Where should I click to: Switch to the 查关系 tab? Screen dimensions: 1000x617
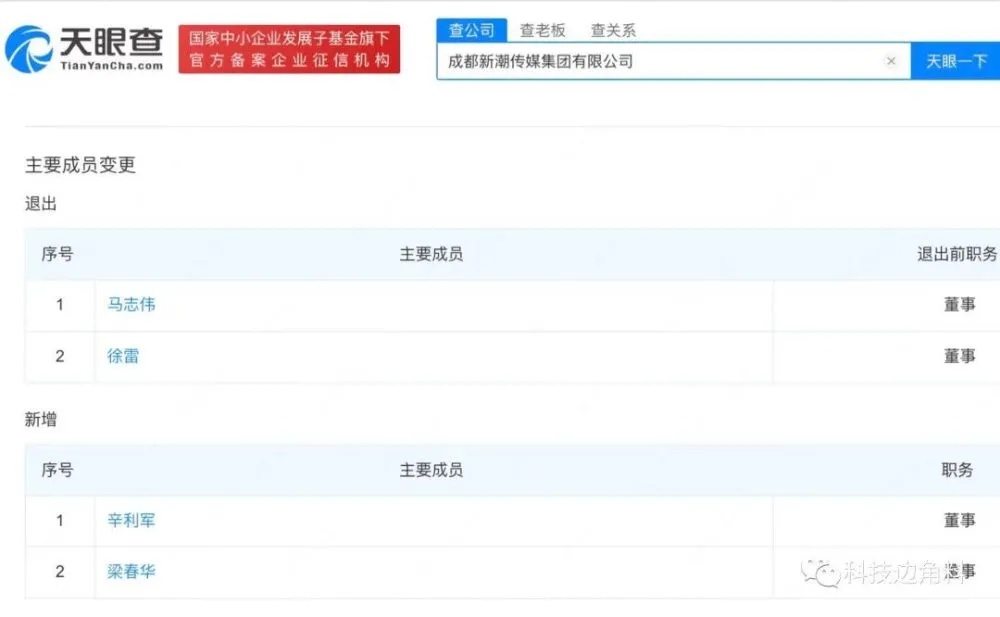pyautogui.click(x=613, y=30)
